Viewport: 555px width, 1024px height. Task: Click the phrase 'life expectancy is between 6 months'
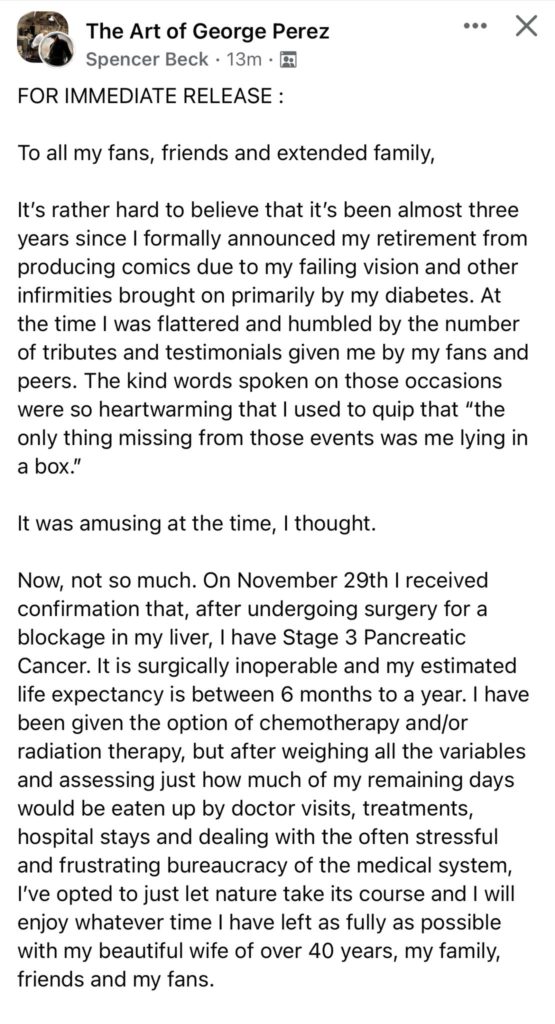(x=207, y=694)
